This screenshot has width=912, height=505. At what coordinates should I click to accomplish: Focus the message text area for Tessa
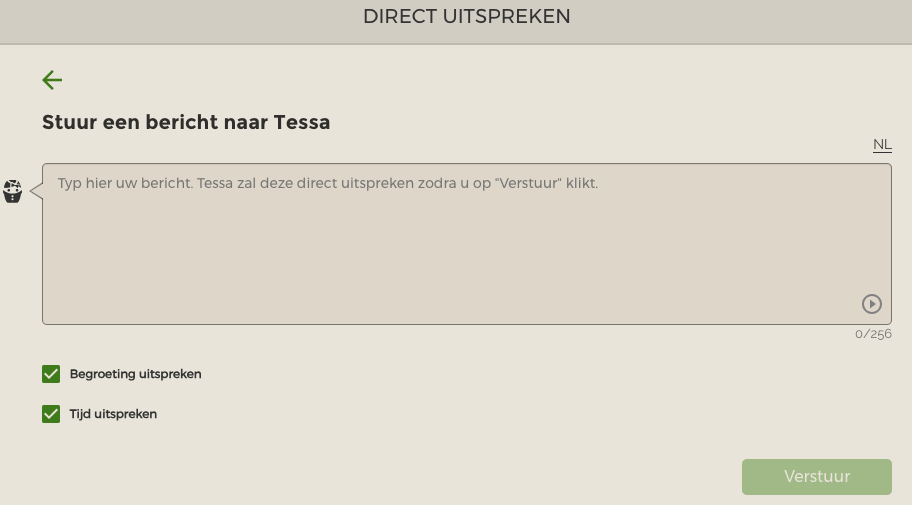466,244
